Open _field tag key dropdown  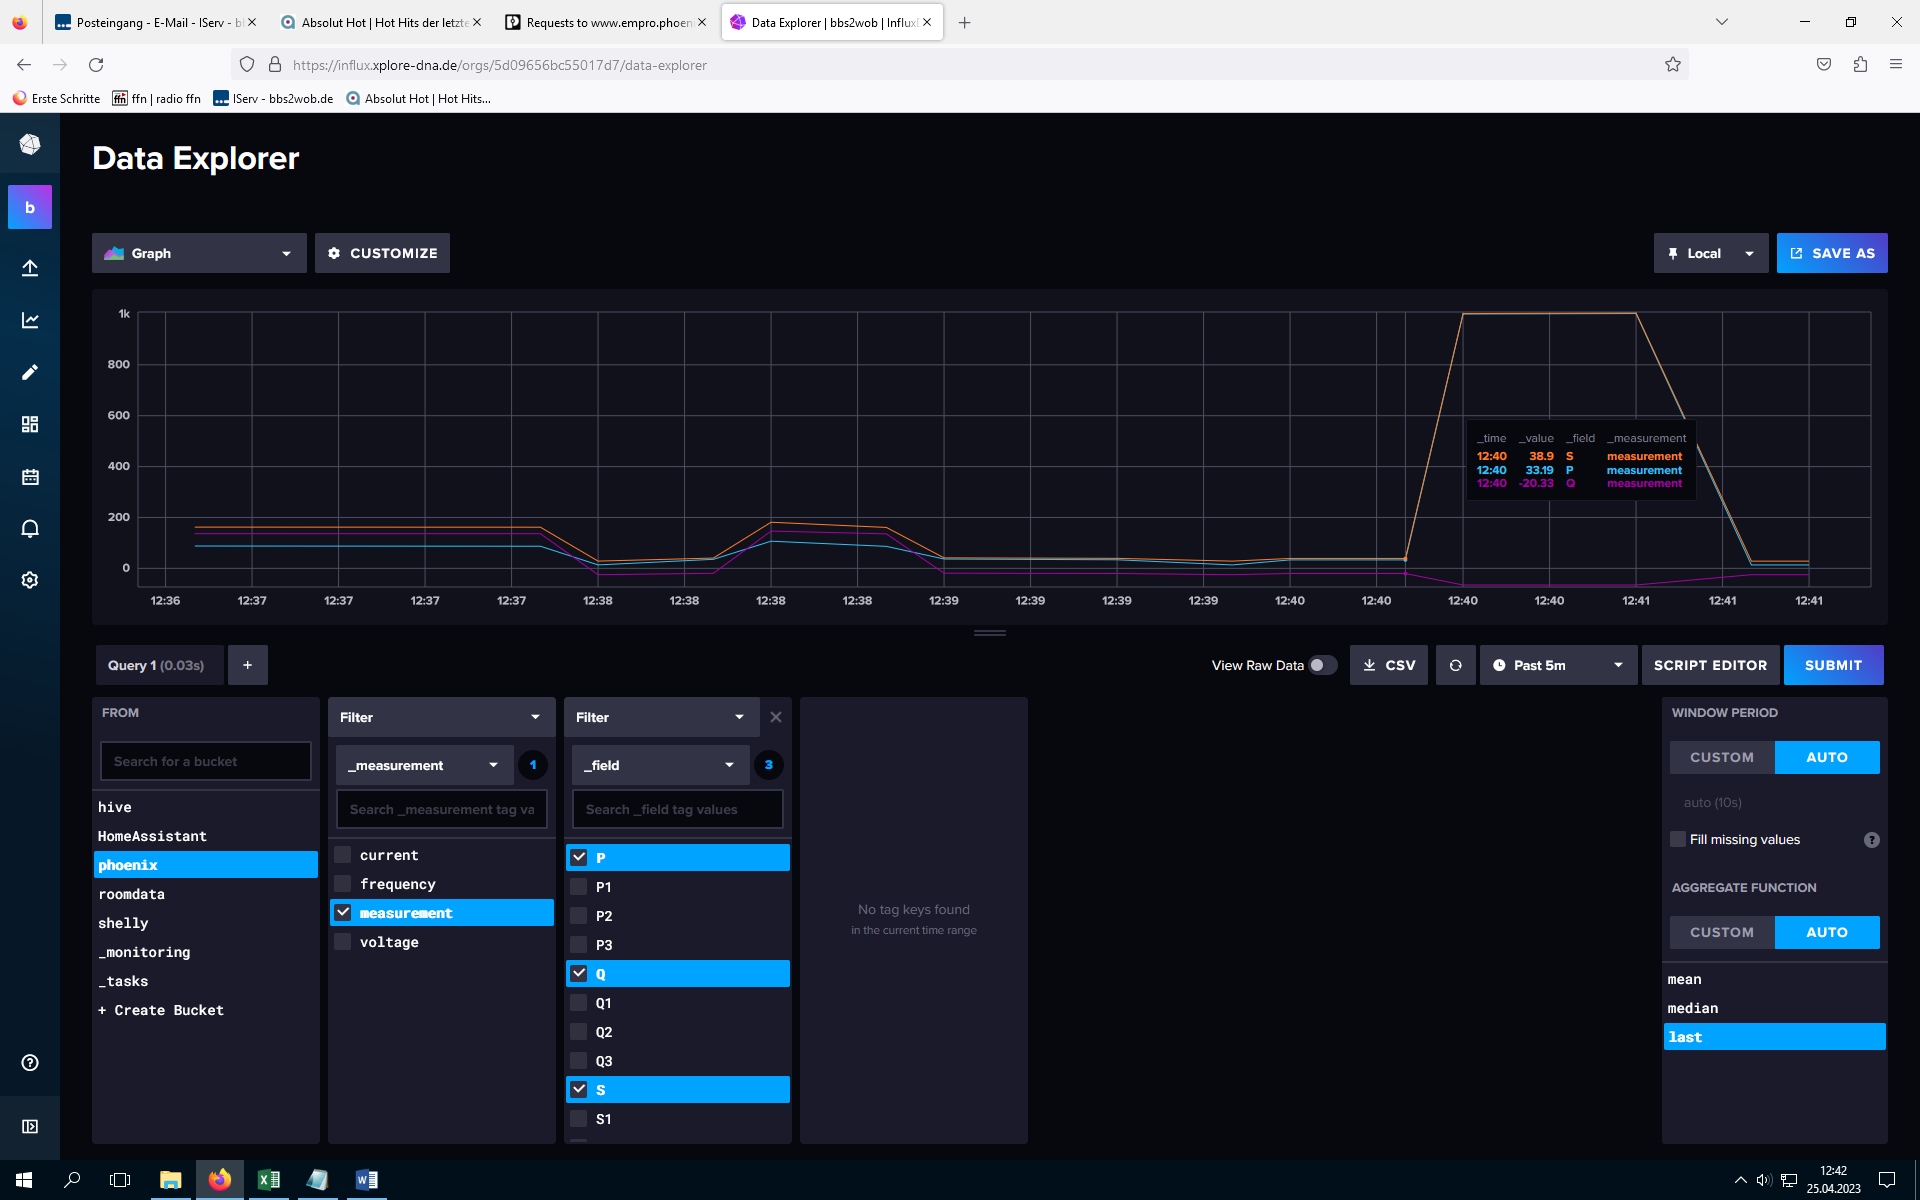point(660,765)
